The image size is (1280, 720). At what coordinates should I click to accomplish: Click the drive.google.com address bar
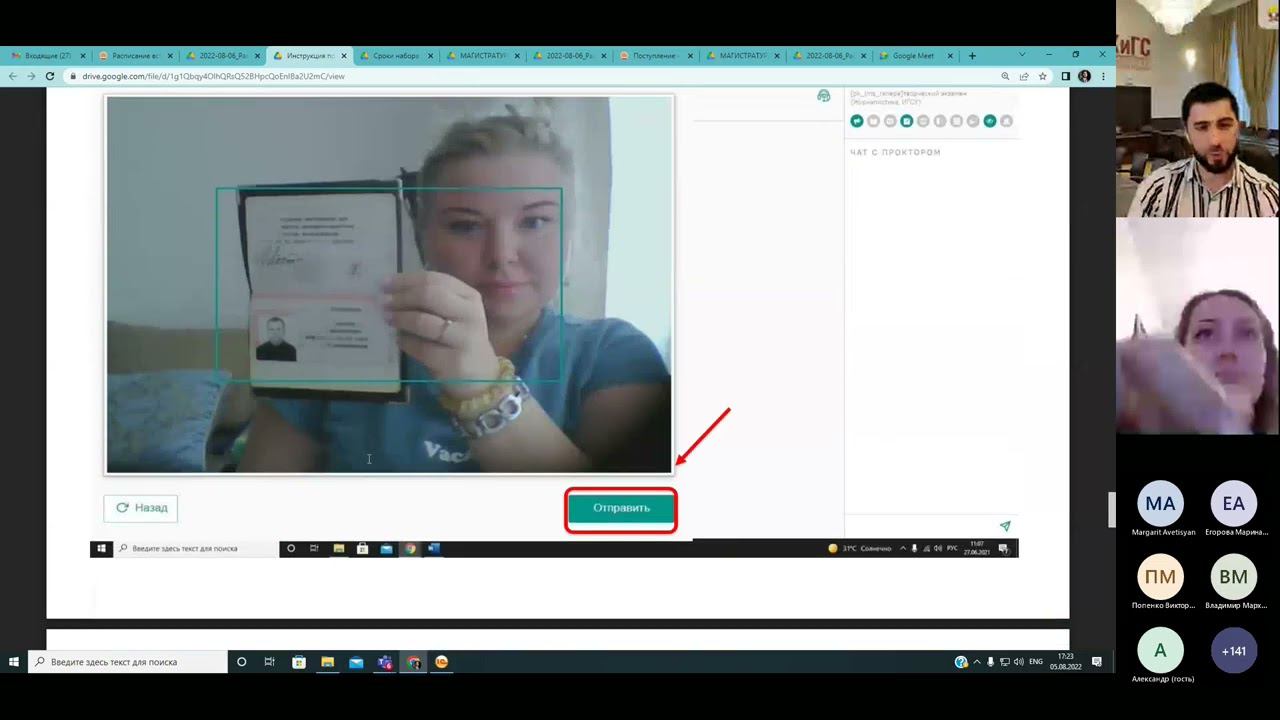point(530,76)
